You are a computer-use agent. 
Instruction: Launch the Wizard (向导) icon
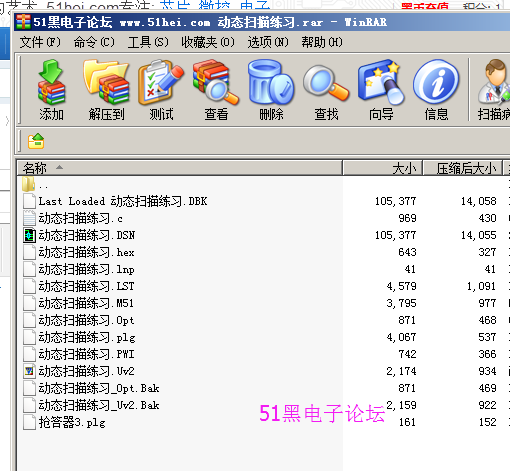tap(381, 90)
